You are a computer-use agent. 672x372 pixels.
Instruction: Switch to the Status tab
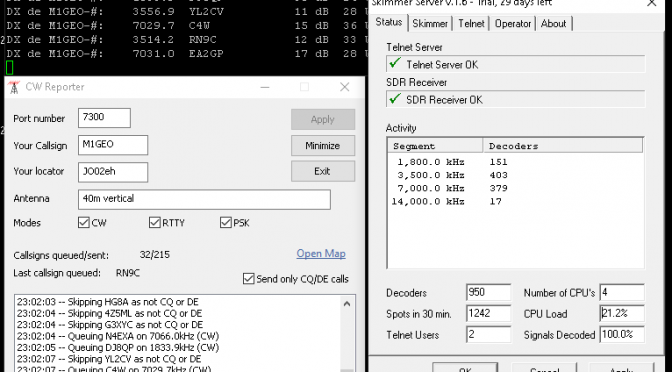(389, 22)
